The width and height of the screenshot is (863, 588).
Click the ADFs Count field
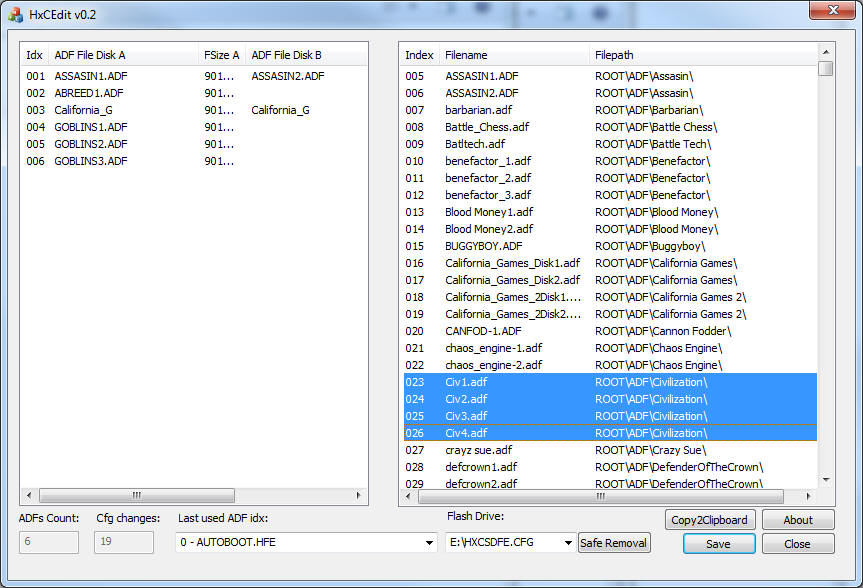(49, 542)
